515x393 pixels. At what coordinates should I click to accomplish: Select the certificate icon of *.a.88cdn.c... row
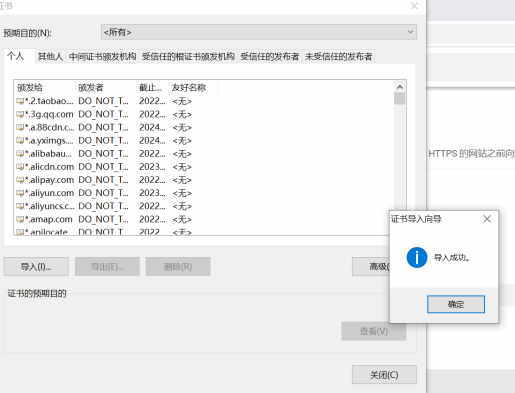pos(20,127)
